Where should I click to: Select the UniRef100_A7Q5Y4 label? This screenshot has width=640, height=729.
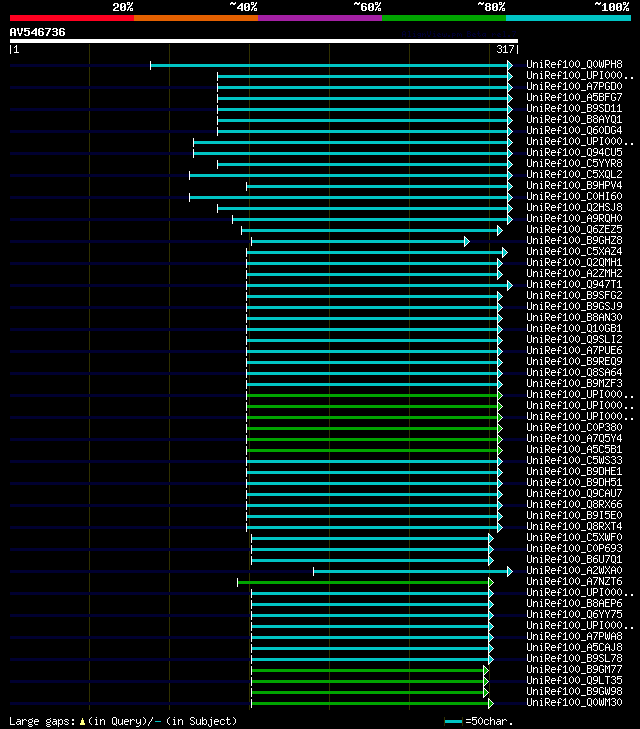pyautogui.click(x=574, y=438)
